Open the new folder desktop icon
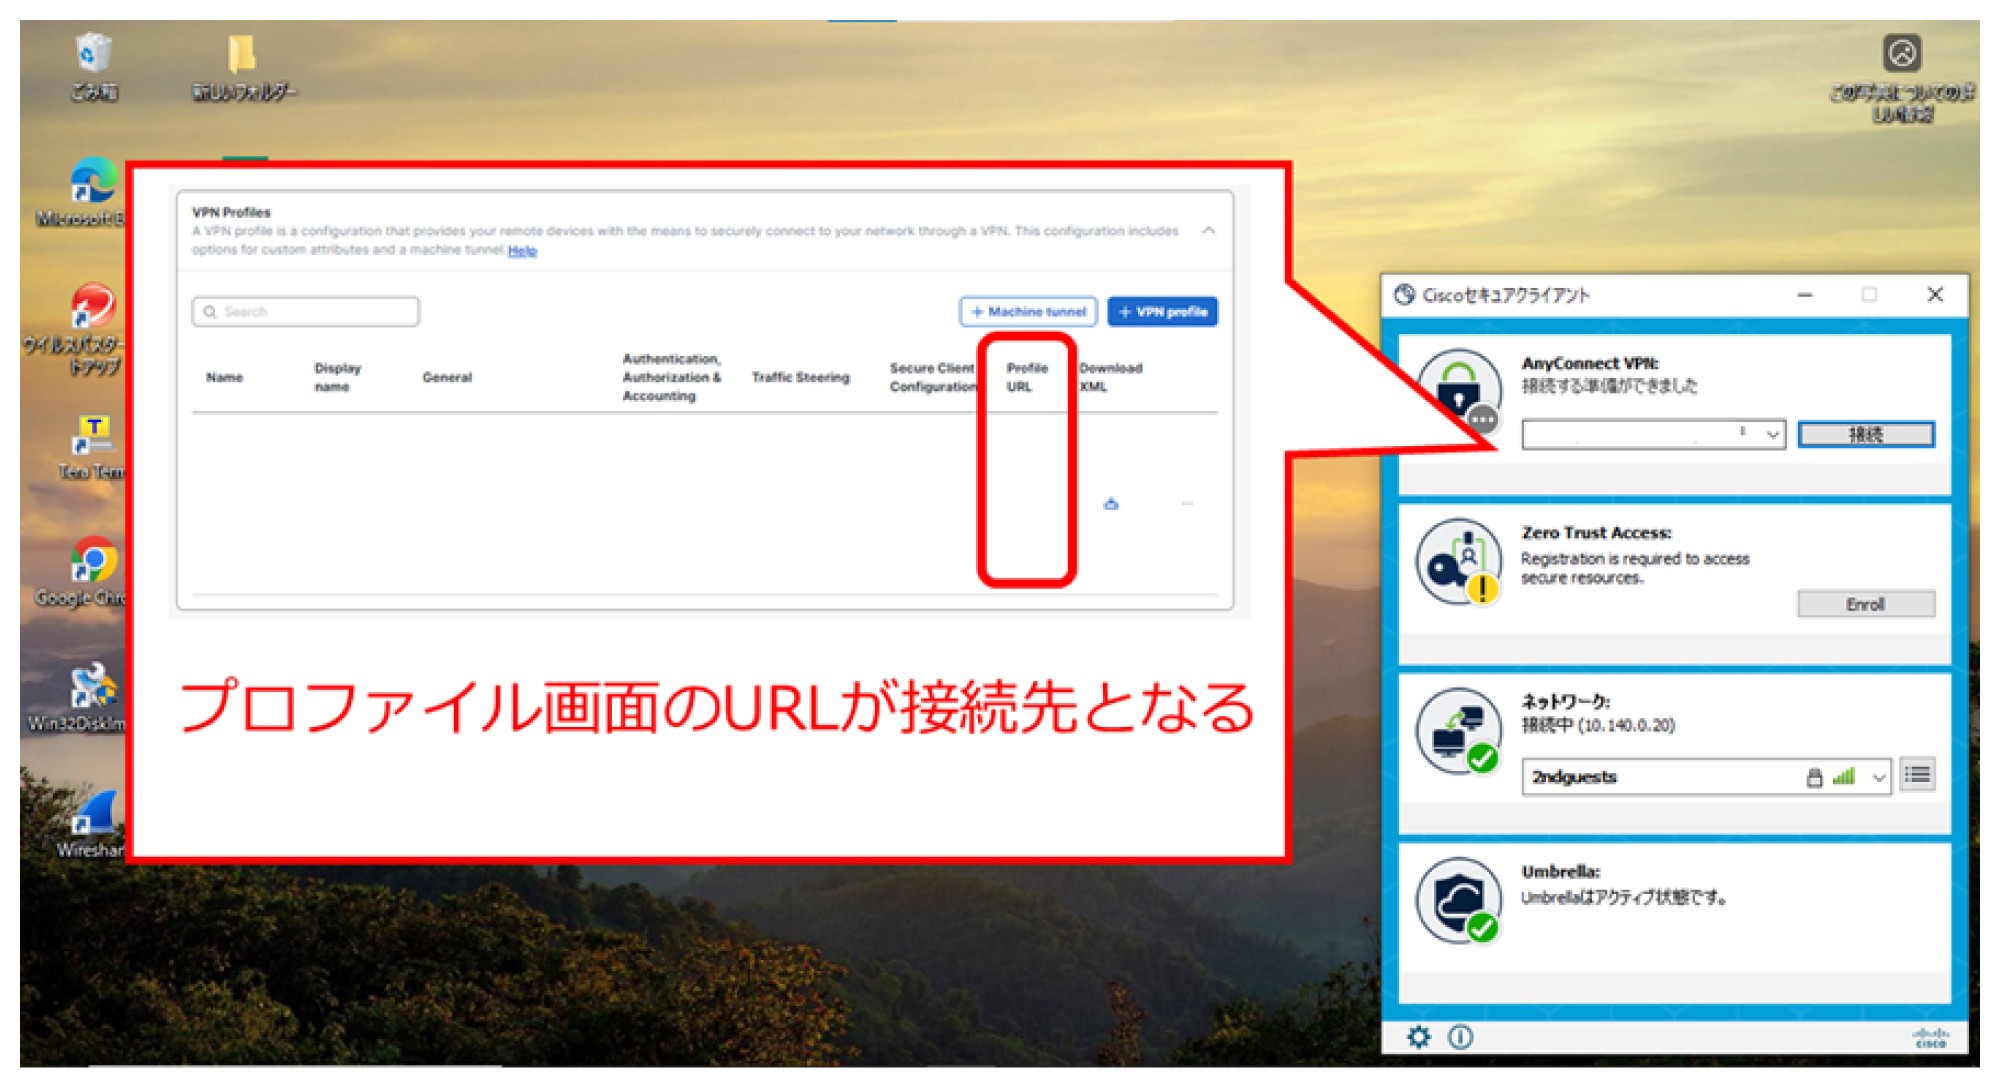 coord(243,66)
